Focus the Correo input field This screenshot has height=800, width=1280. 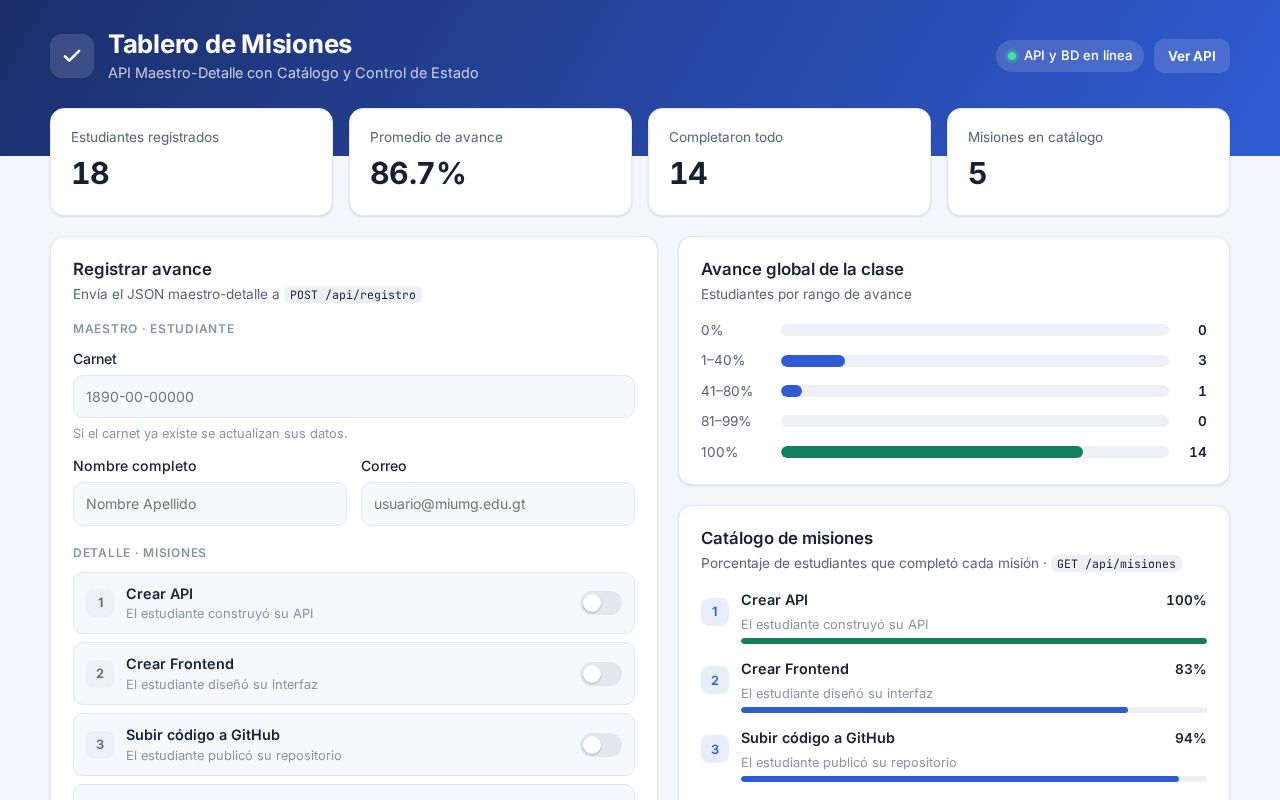pos(498,504)
